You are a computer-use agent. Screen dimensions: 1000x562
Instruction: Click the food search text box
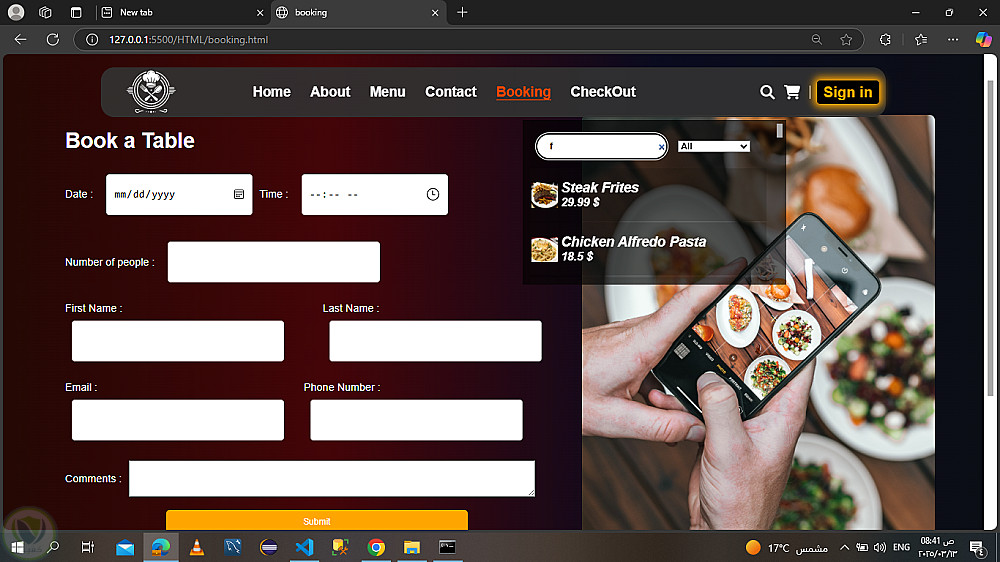click(x=601, y=146)
